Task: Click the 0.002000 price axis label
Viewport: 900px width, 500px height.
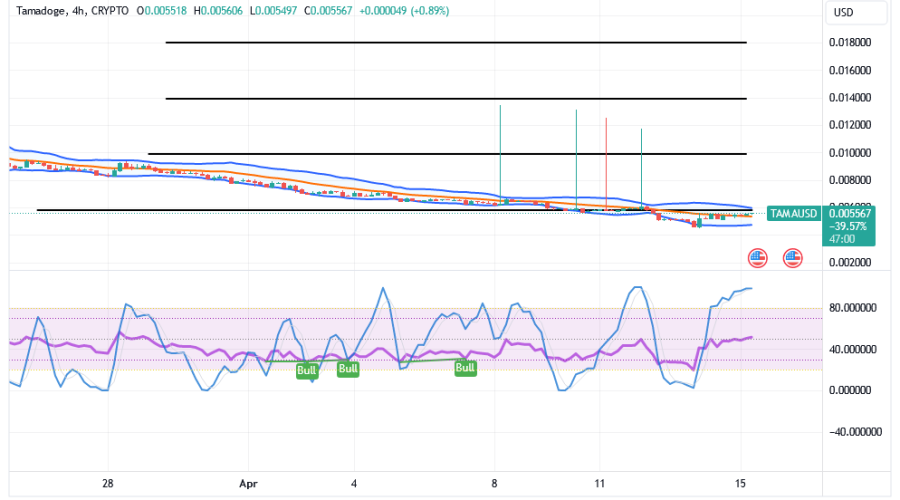Action: tap(853, 263)
